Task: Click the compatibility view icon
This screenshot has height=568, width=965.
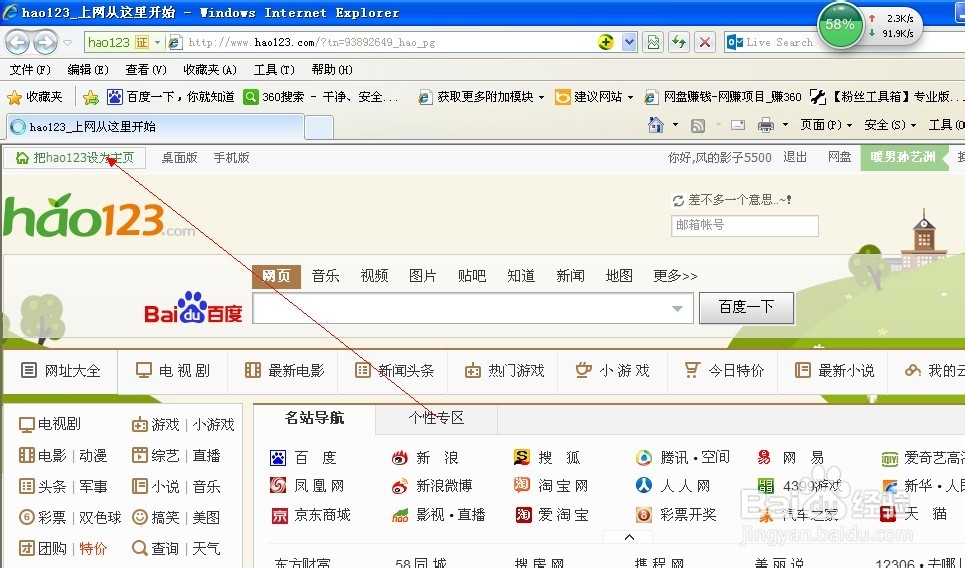Action: [x=653, y=42]
